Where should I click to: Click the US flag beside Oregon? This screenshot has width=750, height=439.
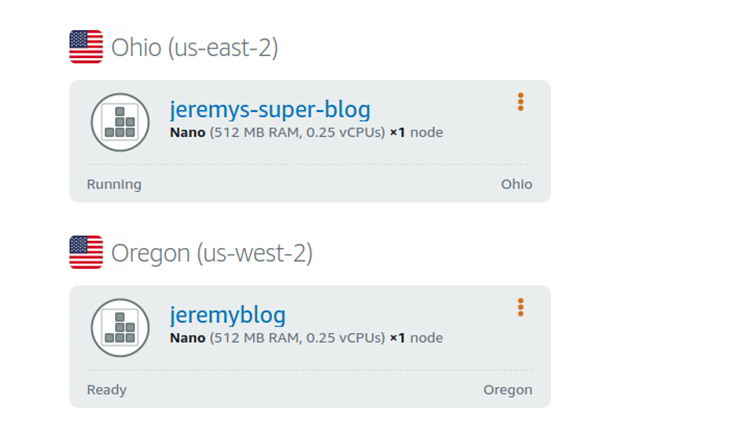(86, 252)
